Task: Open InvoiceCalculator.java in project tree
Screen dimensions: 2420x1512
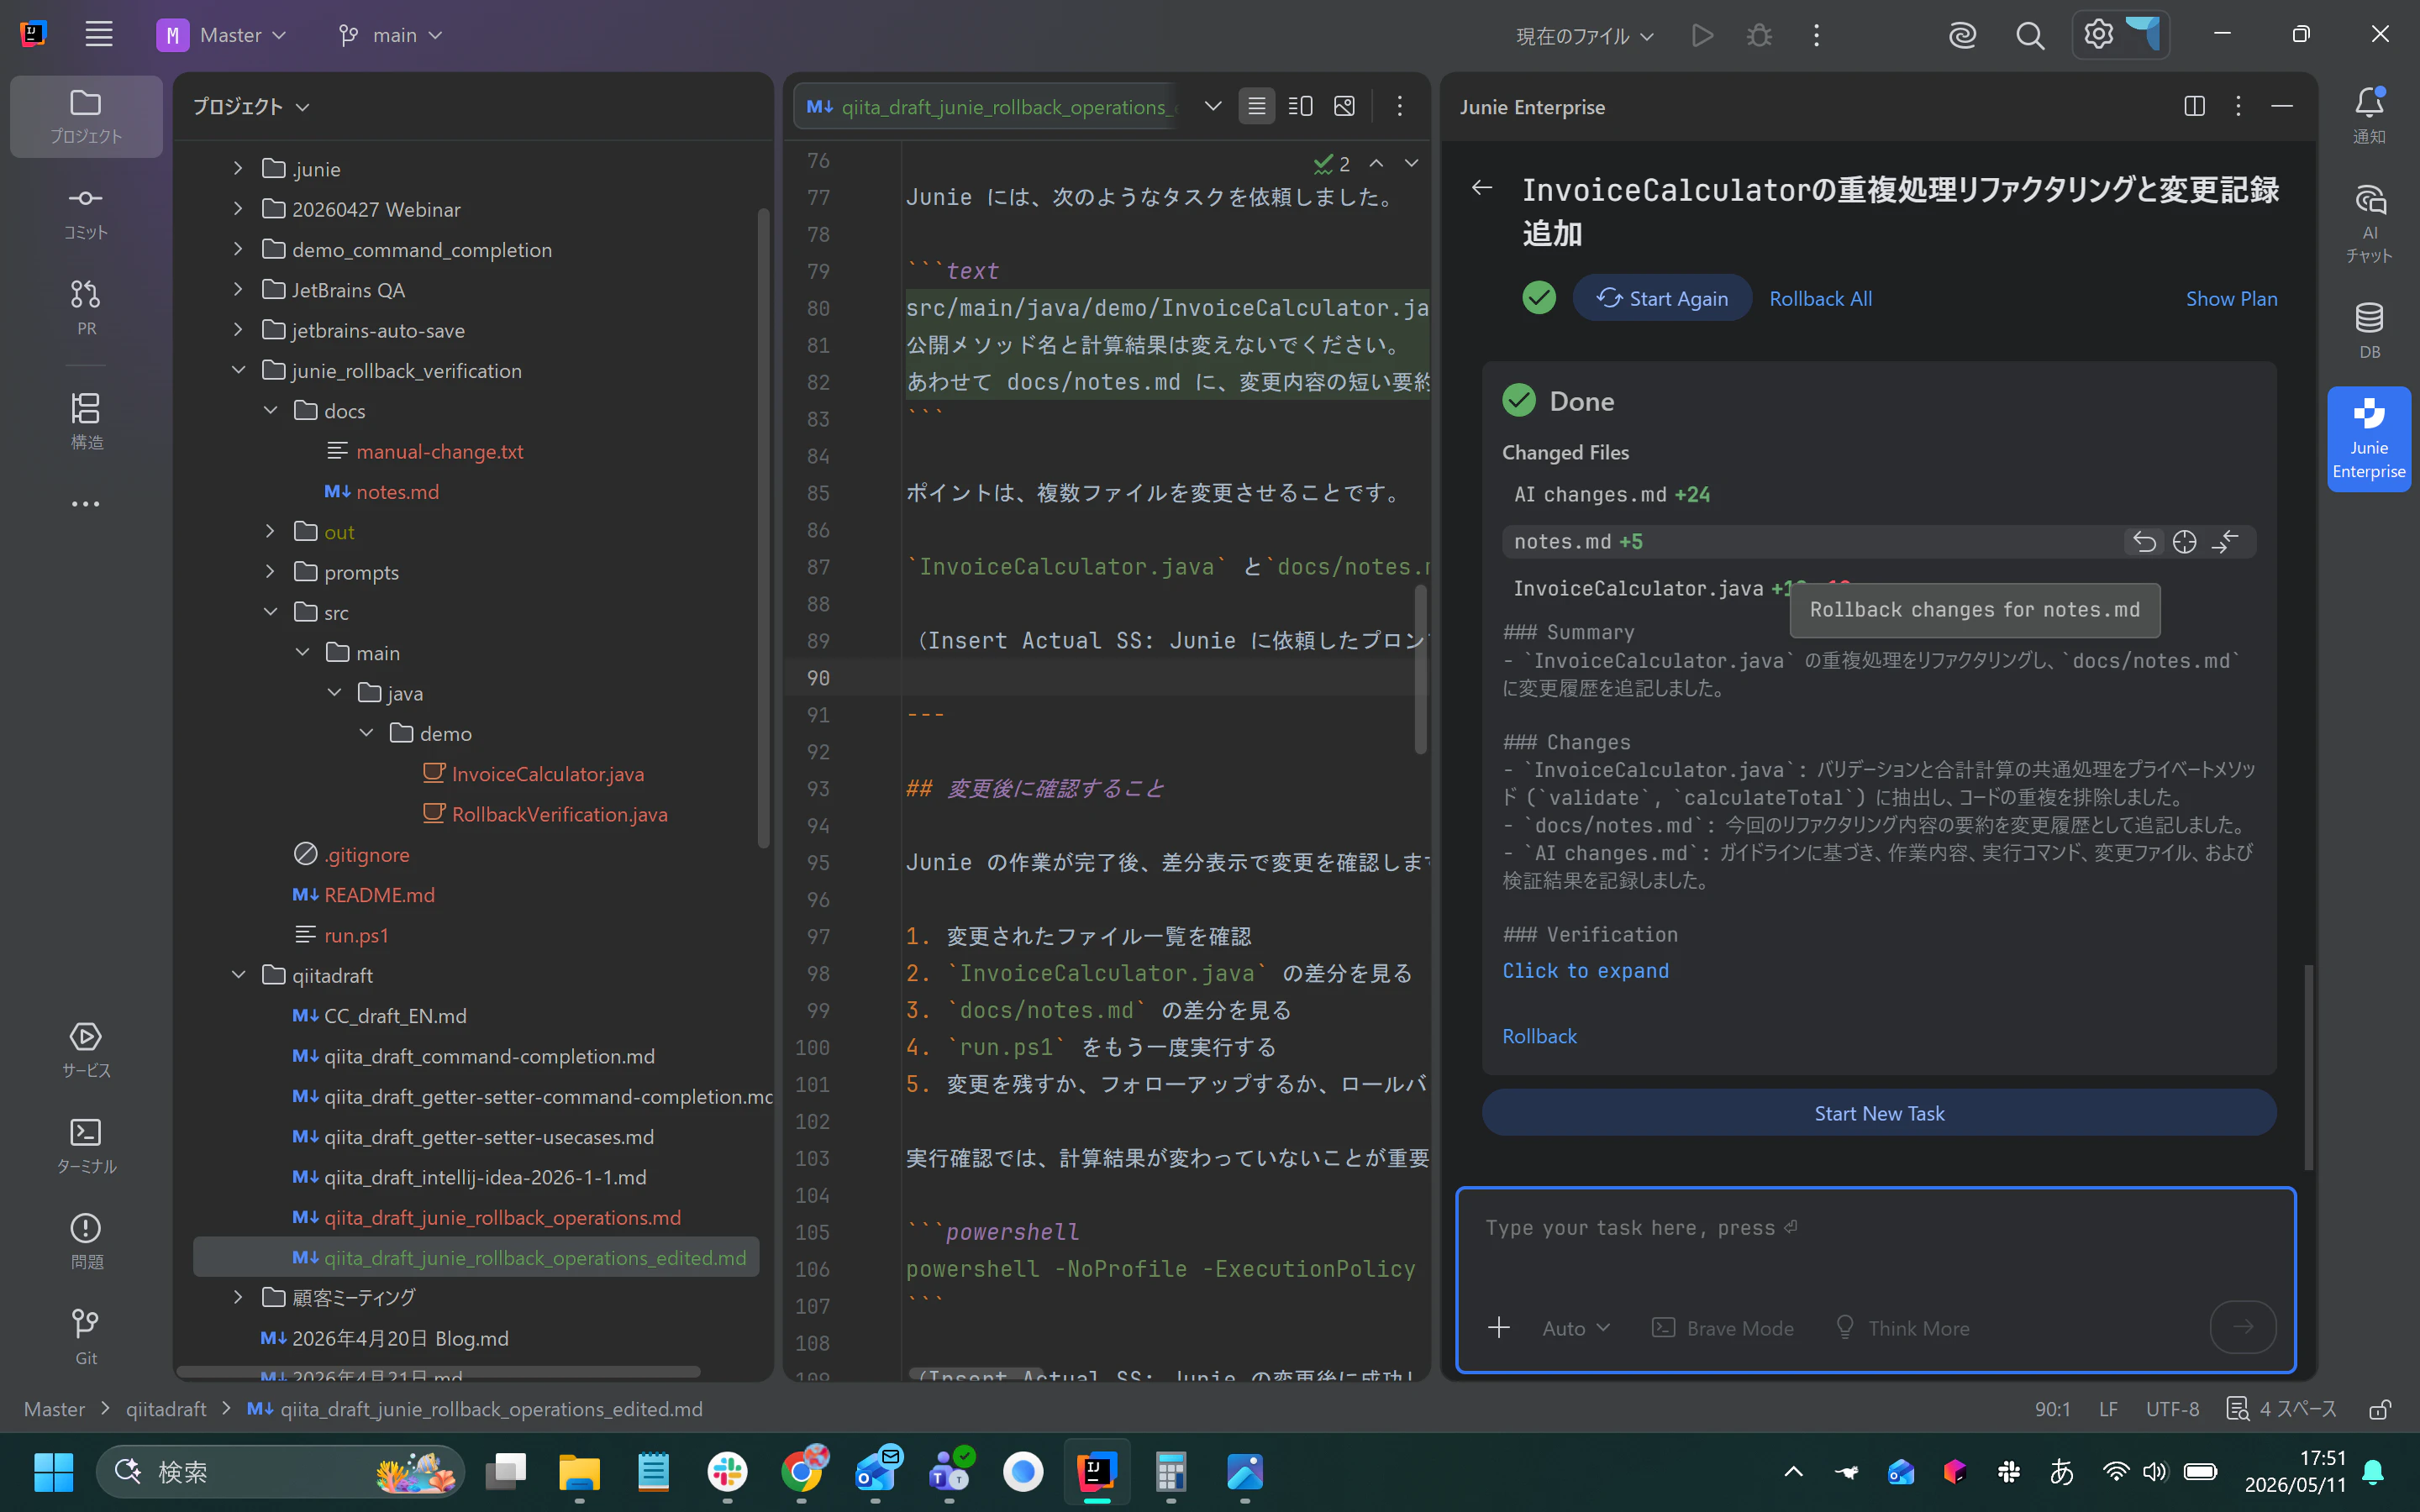Action: click(x=547, y=774)
